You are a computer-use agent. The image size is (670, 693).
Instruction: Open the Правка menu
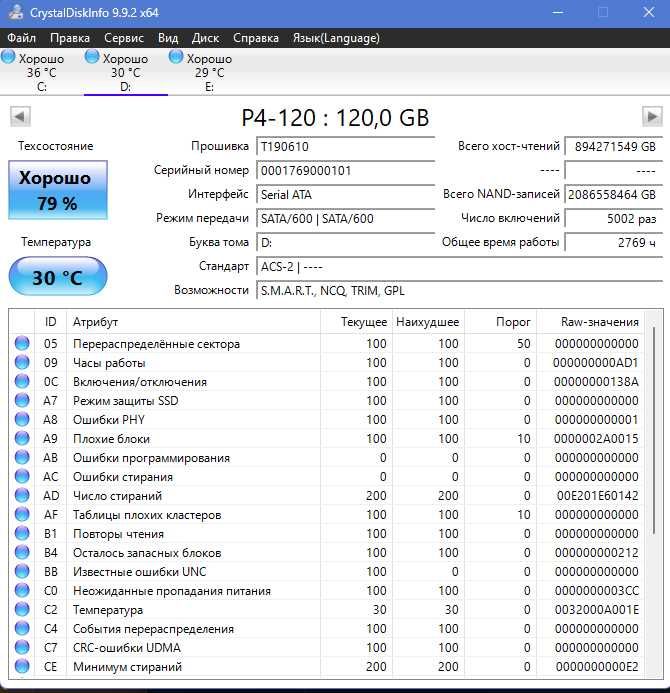[70, 38]
